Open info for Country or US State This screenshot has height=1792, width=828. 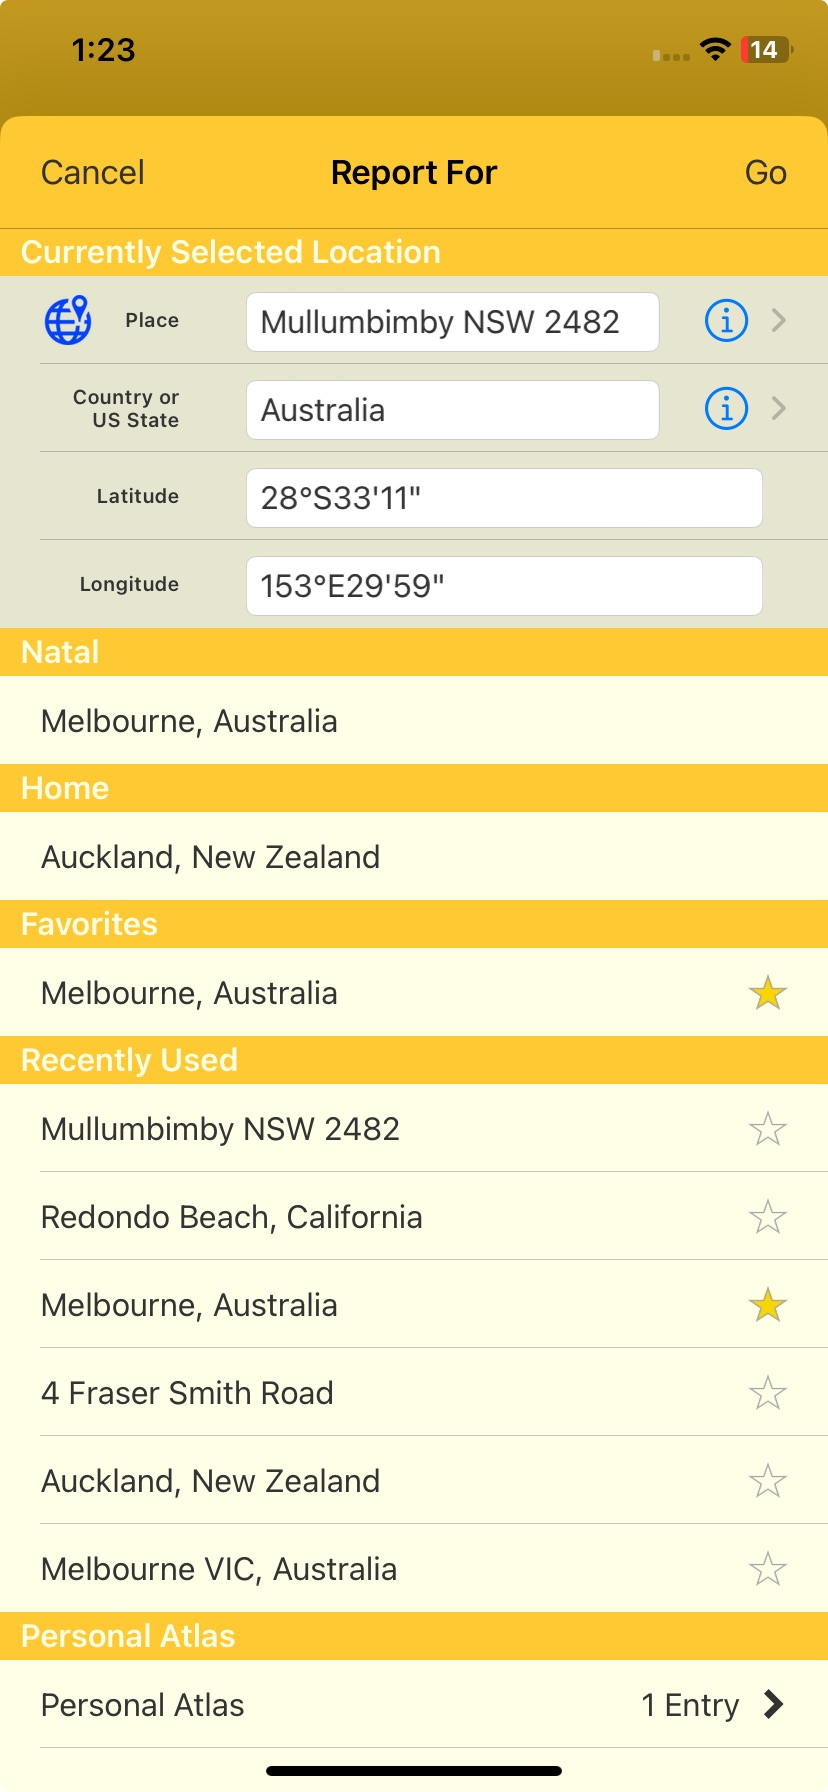(726, 408)
